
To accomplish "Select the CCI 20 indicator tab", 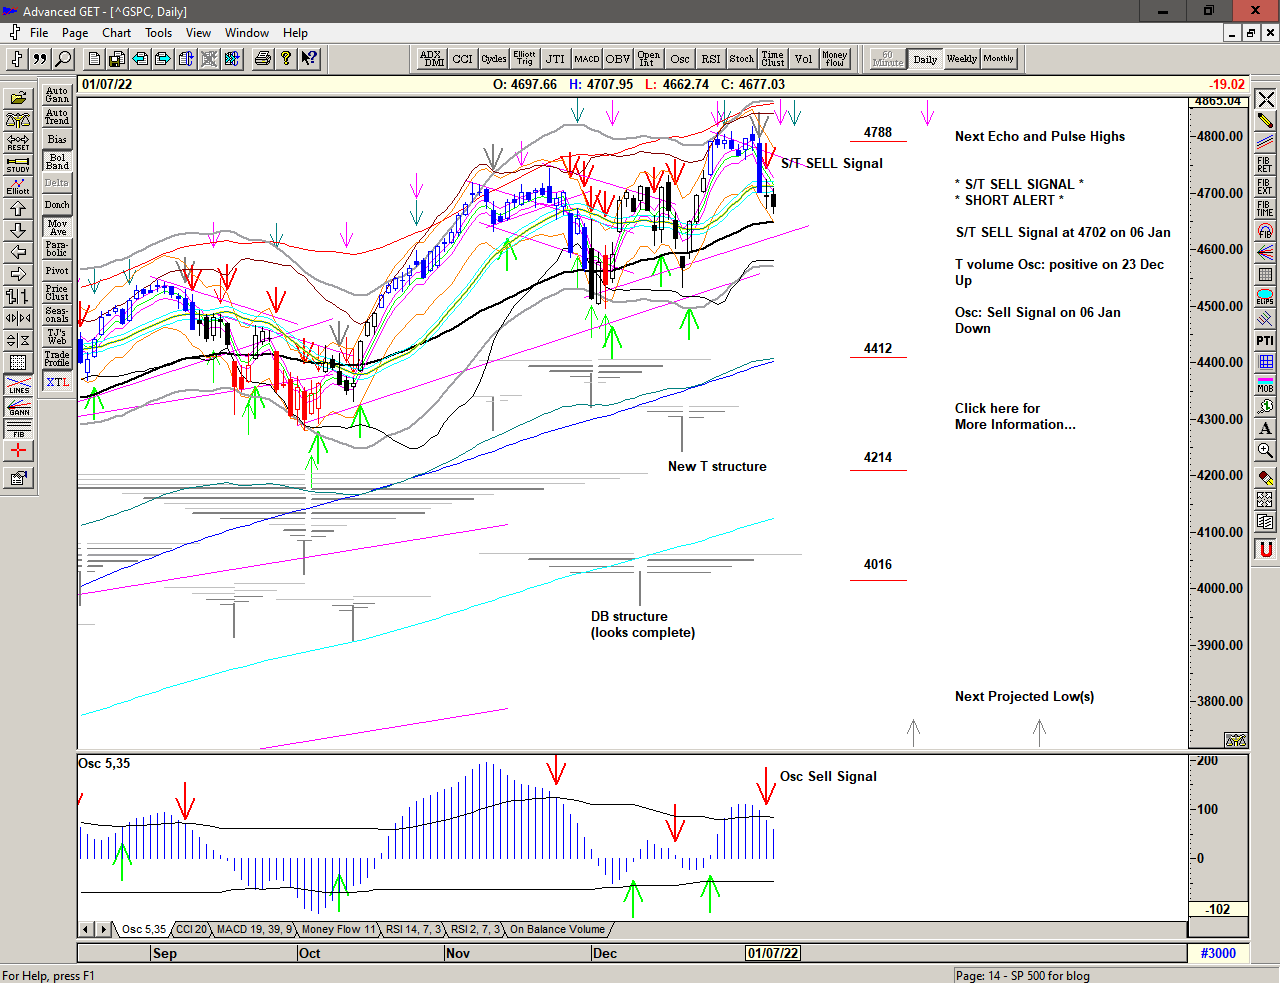I will click(192, 930).
